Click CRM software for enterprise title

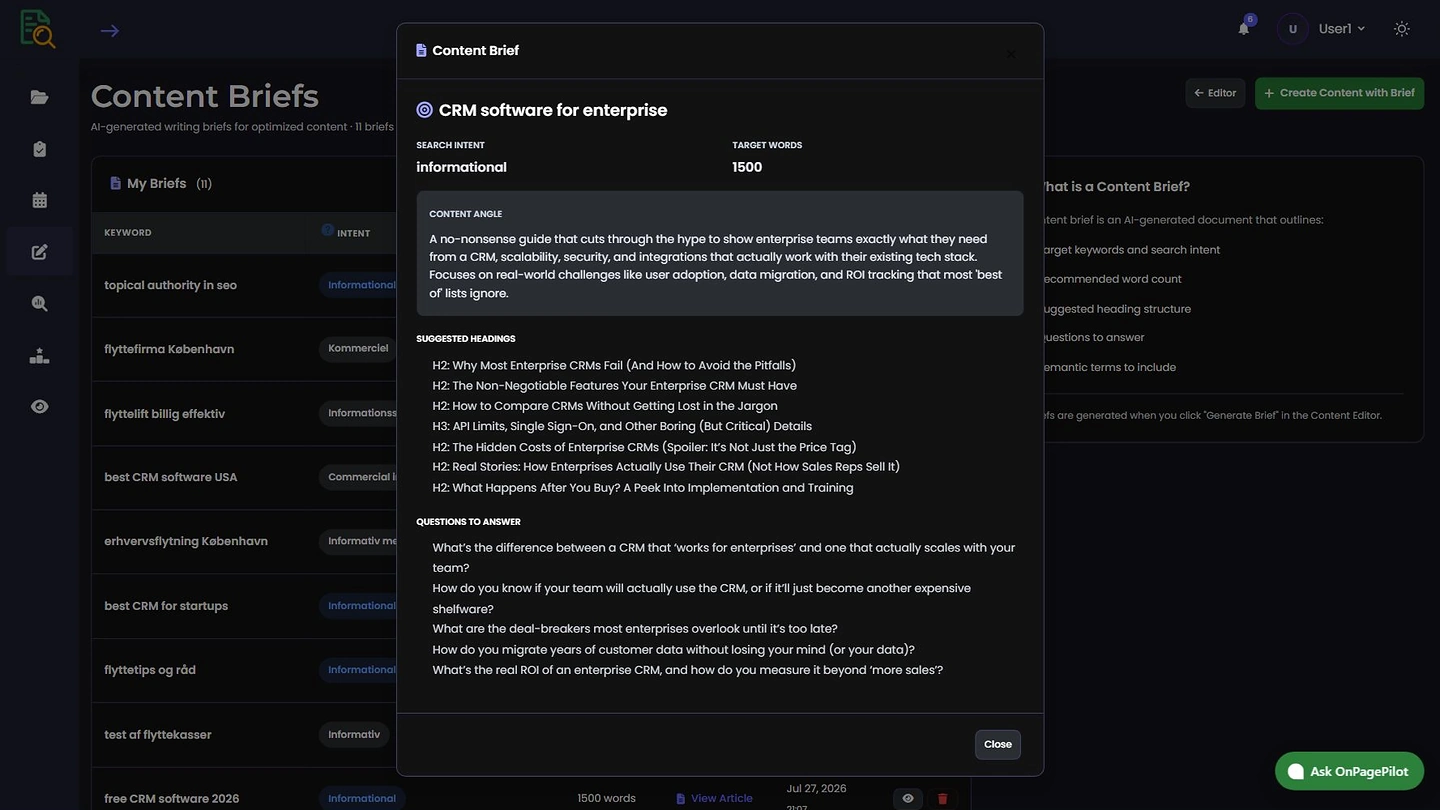(x=553, y=110)
